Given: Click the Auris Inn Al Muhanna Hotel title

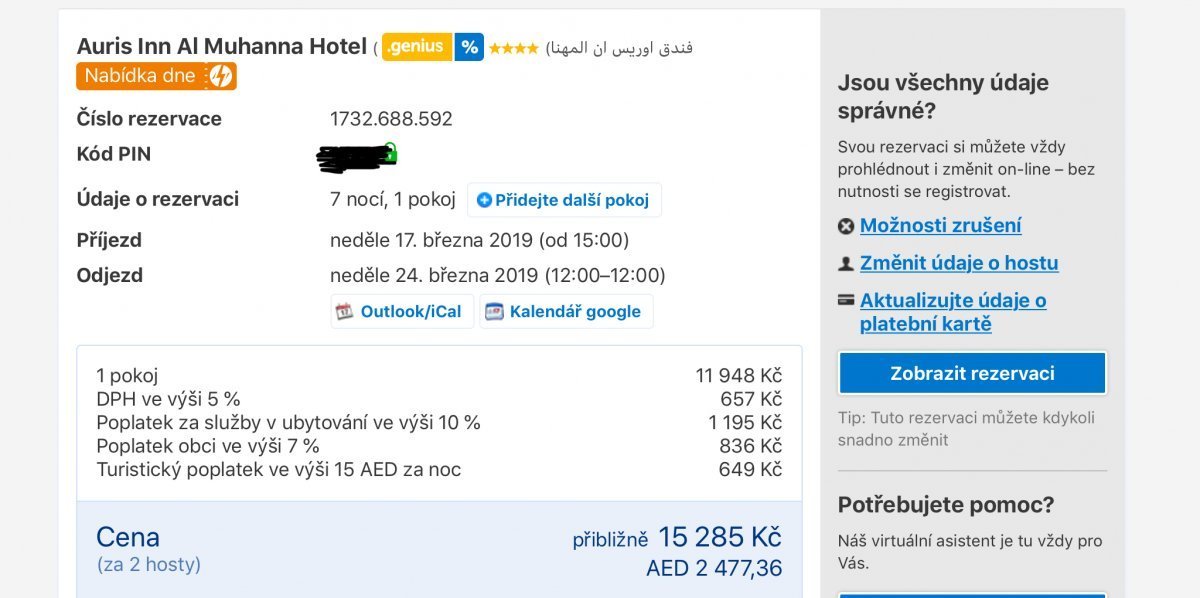Looking at the screenshot, I should click(221, 46).
